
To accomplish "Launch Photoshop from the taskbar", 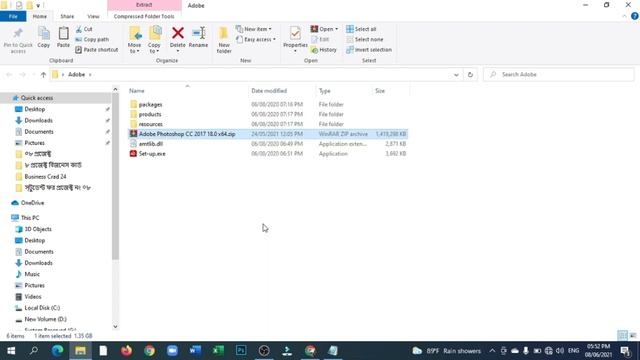I will [241, 351].
